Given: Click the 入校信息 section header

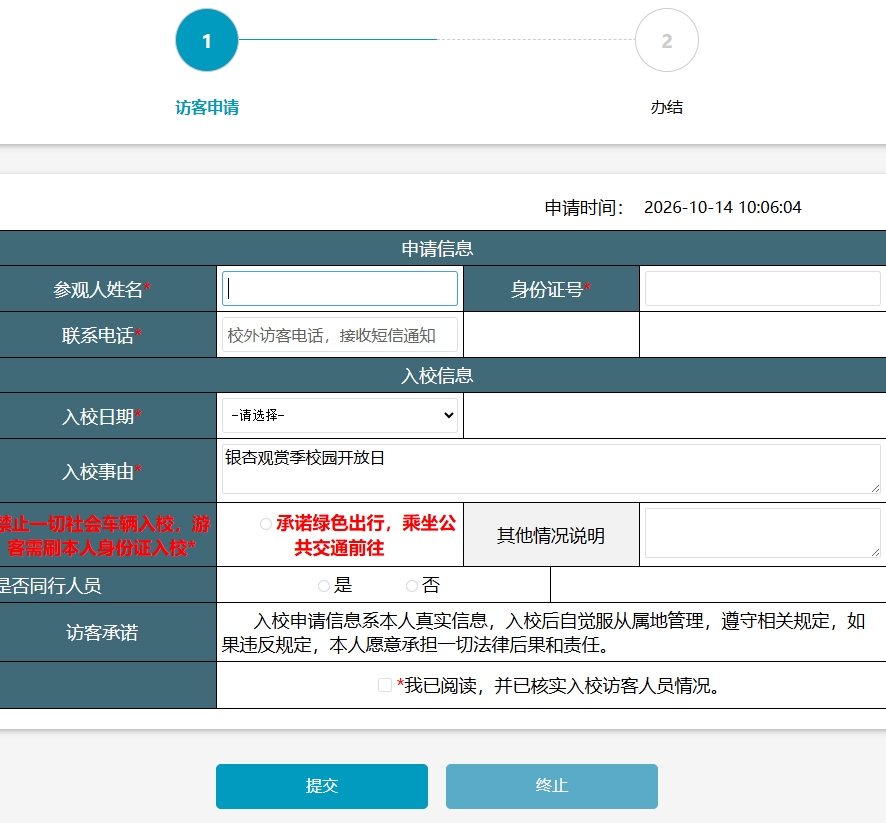Looking at the screenshot, I should 437,376.
